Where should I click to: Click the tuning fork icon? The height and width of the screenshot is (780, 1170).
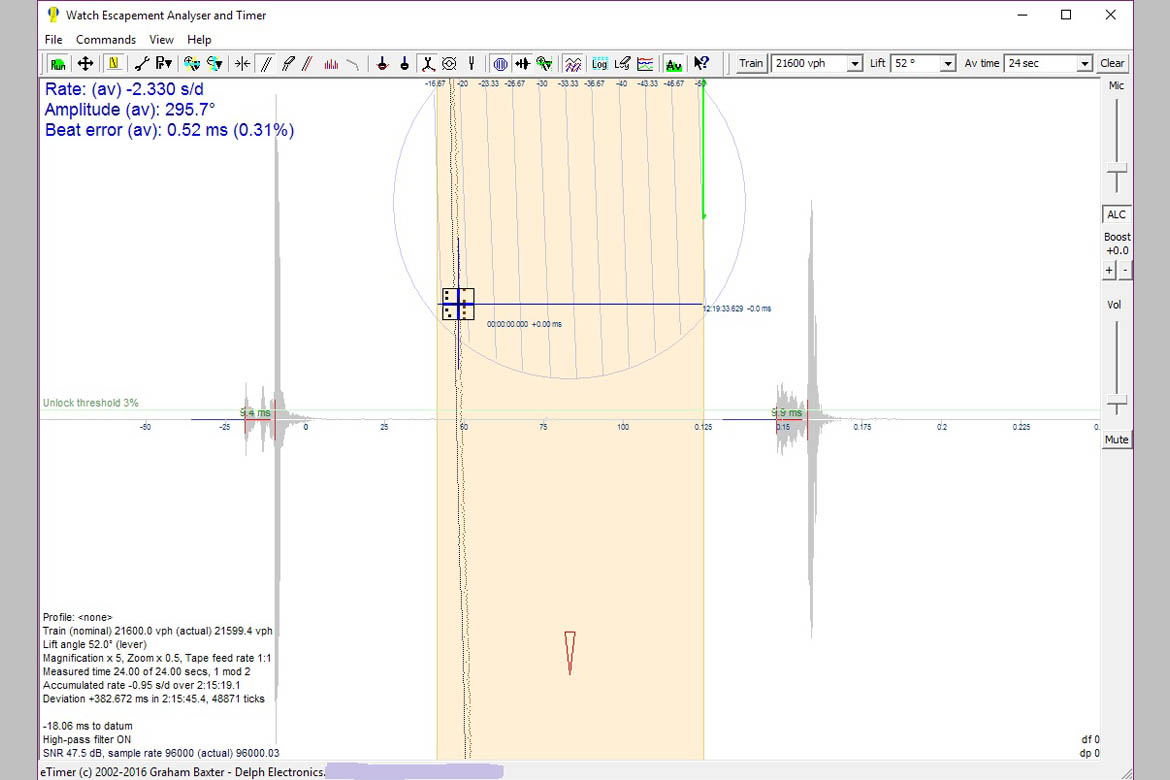[471, 64]
